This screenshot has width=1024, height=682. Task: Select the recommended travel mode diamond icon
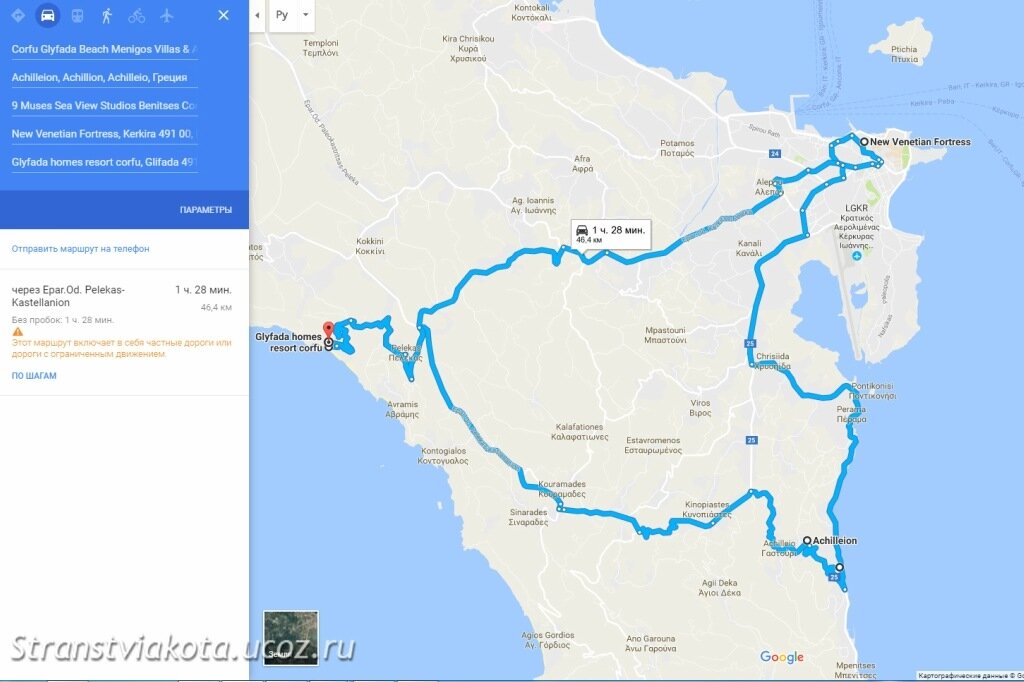click(x=18, y=15)
